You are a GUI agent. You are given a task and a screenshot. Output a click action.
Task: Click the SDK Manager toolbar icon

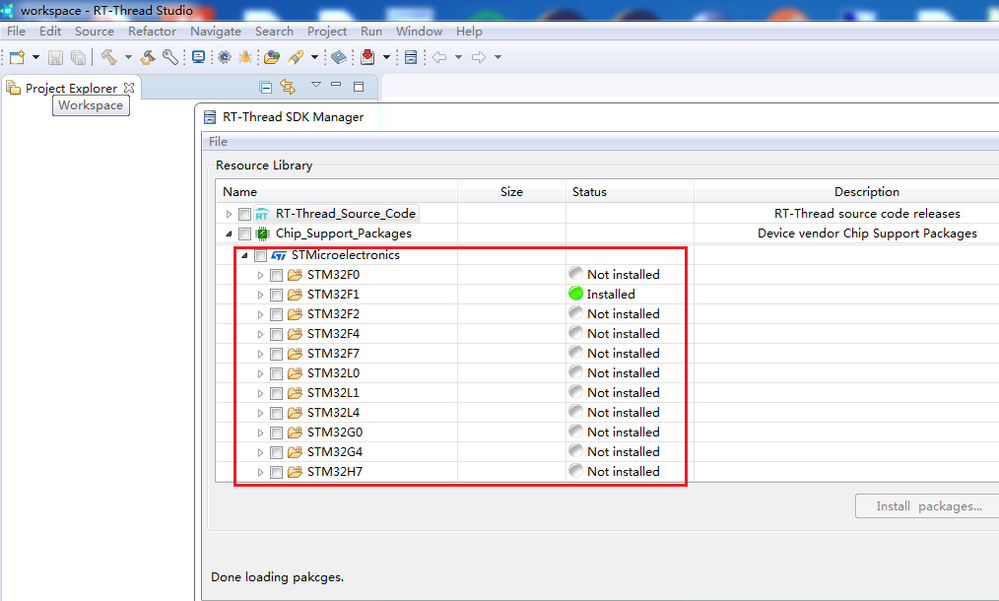(411, 57)
